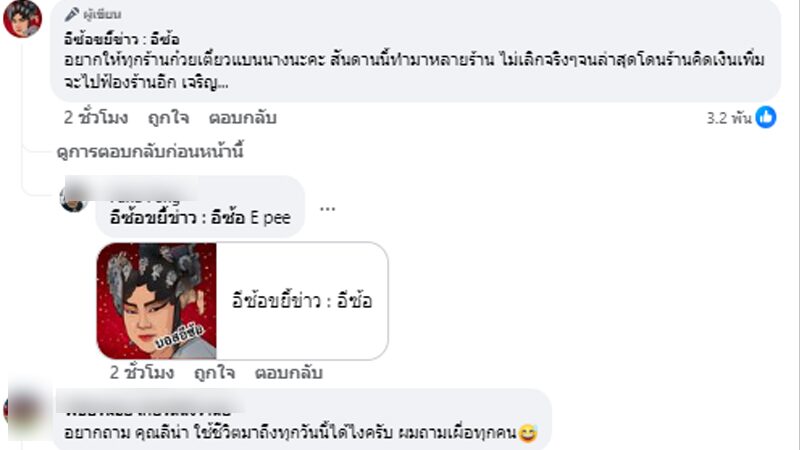Click the author pencil badge icon

click(72, 14)
